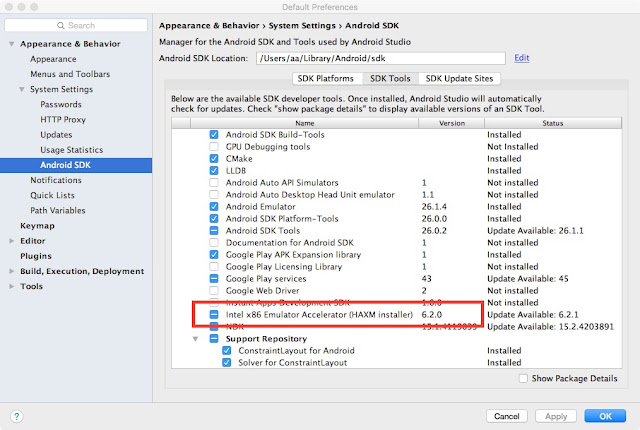This screenshot has width=640, height=430.
Task: Select HTTP Proxy in sidebar
Action: click(63, 120)
